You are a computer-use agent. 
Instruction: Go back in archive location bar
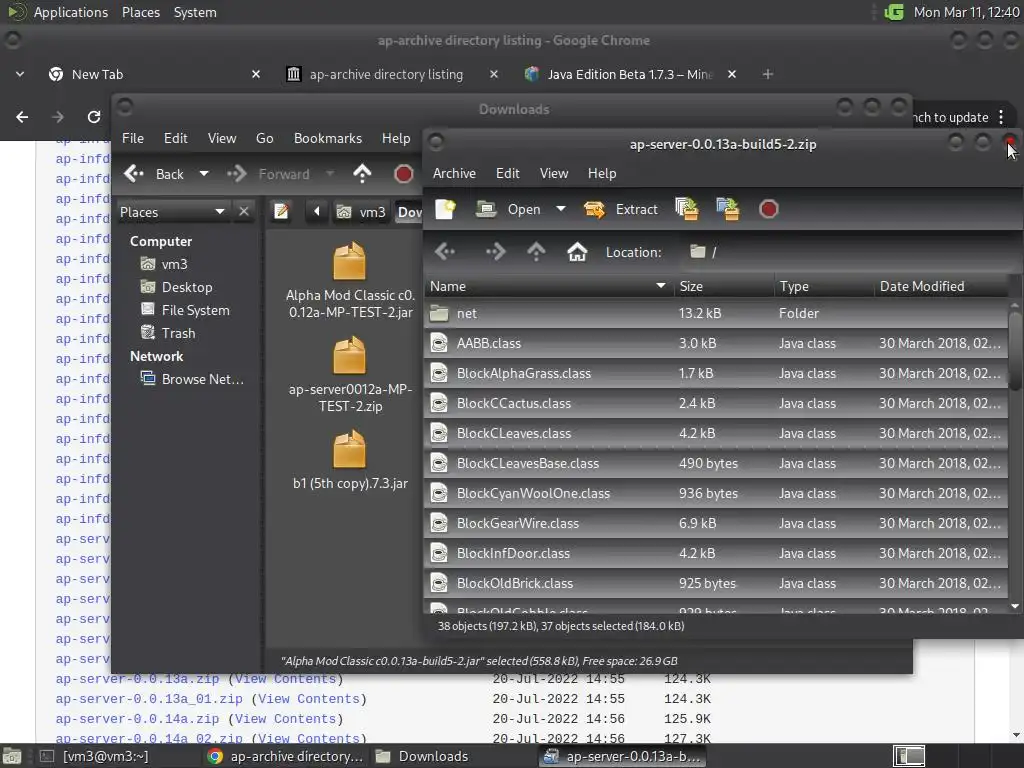(x=445, y=251)
